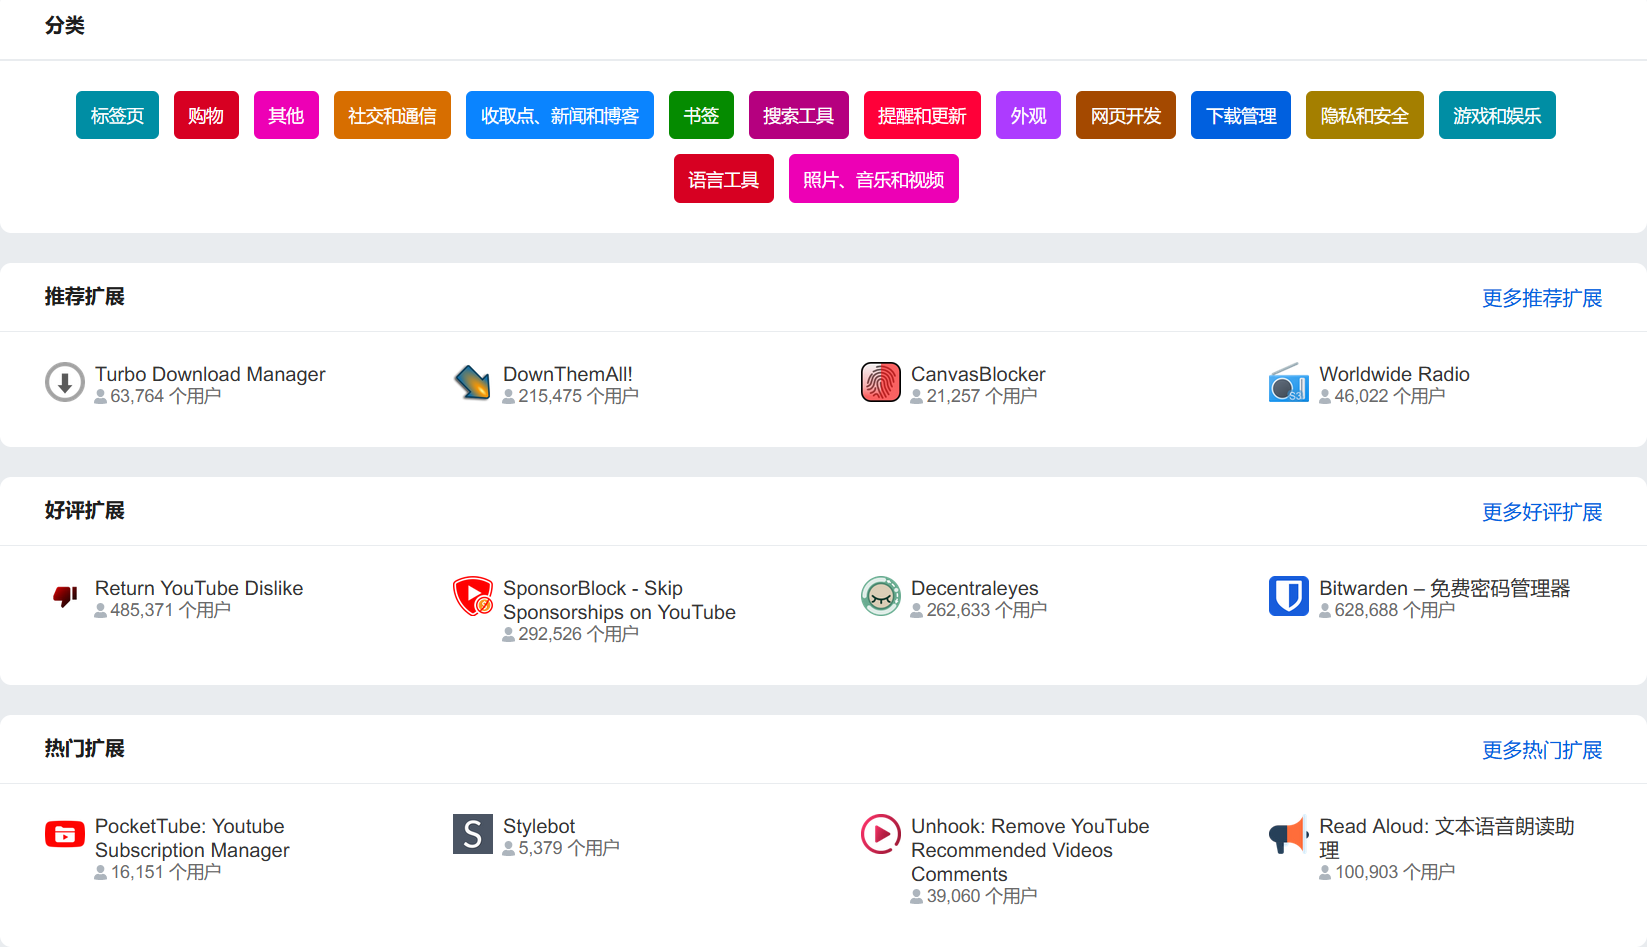Open the 照片、音乐和视频 category
Image resolution: width=1647 pixels, height=947 pixels.
point(873,179)
